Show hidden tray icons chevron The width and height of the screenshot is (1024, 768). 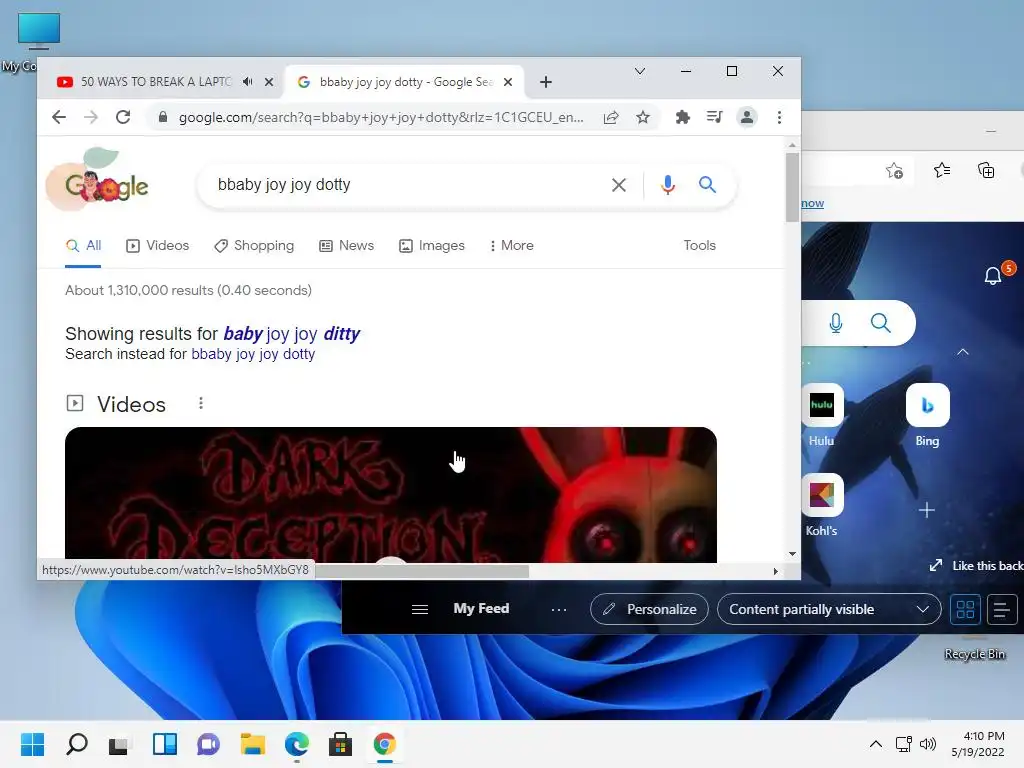tap(876, 744)
